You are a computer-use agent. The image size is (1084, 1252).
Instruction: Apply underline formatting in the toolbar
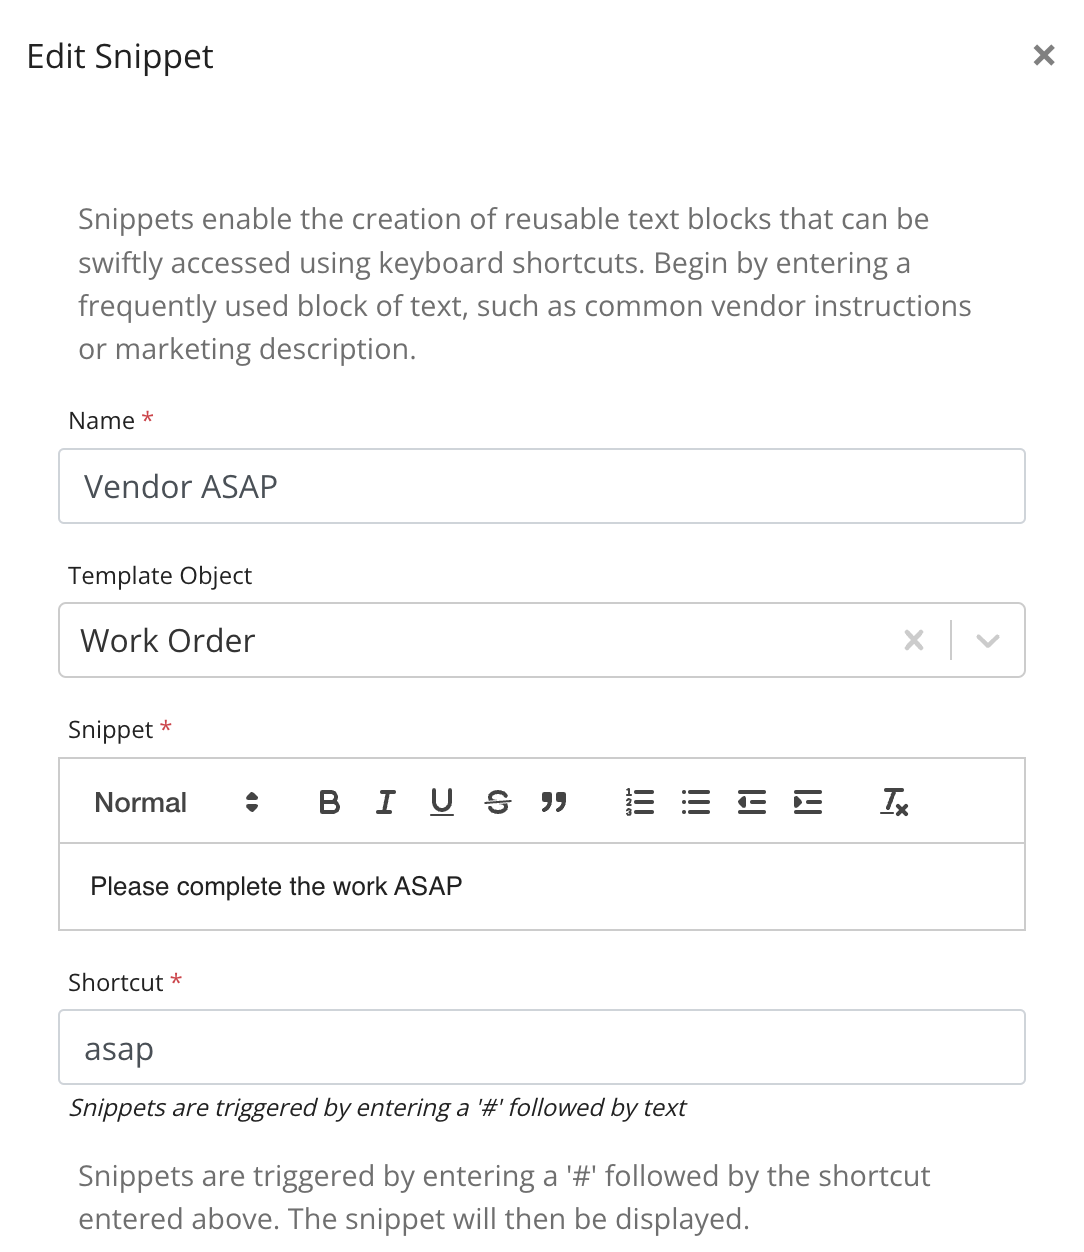tap(441, 801)
